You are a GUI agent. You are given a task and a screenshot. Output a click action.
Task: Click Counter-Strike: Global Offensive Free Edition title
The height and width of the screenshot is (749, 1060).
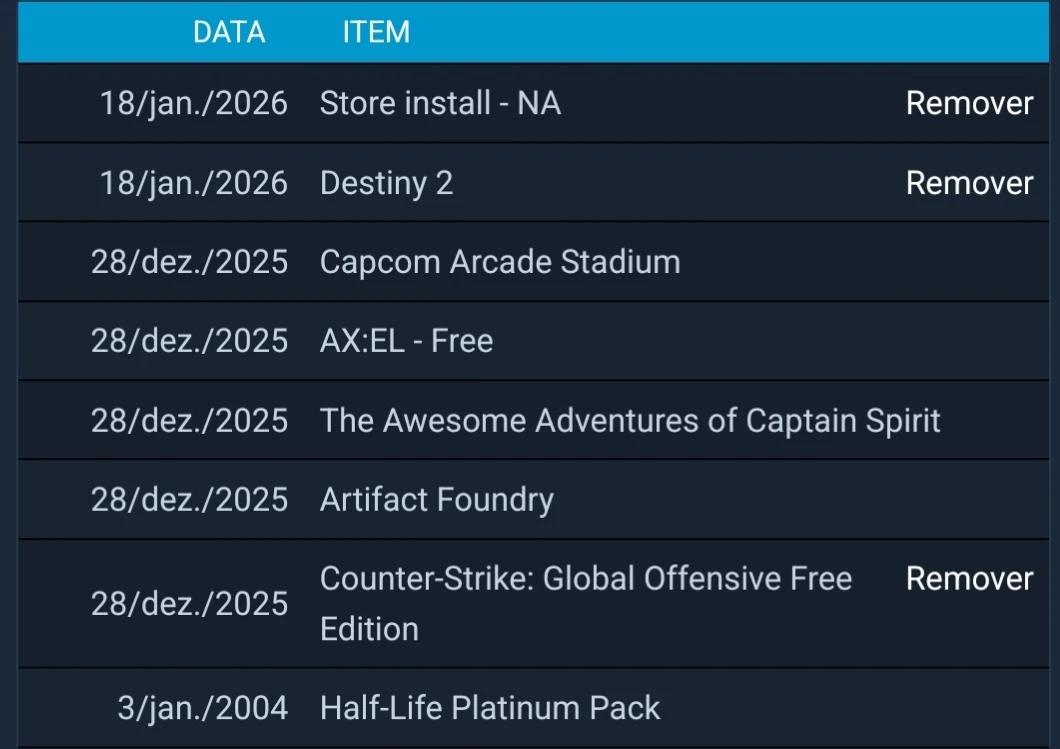pyautogui.click(x=585, y=579)
